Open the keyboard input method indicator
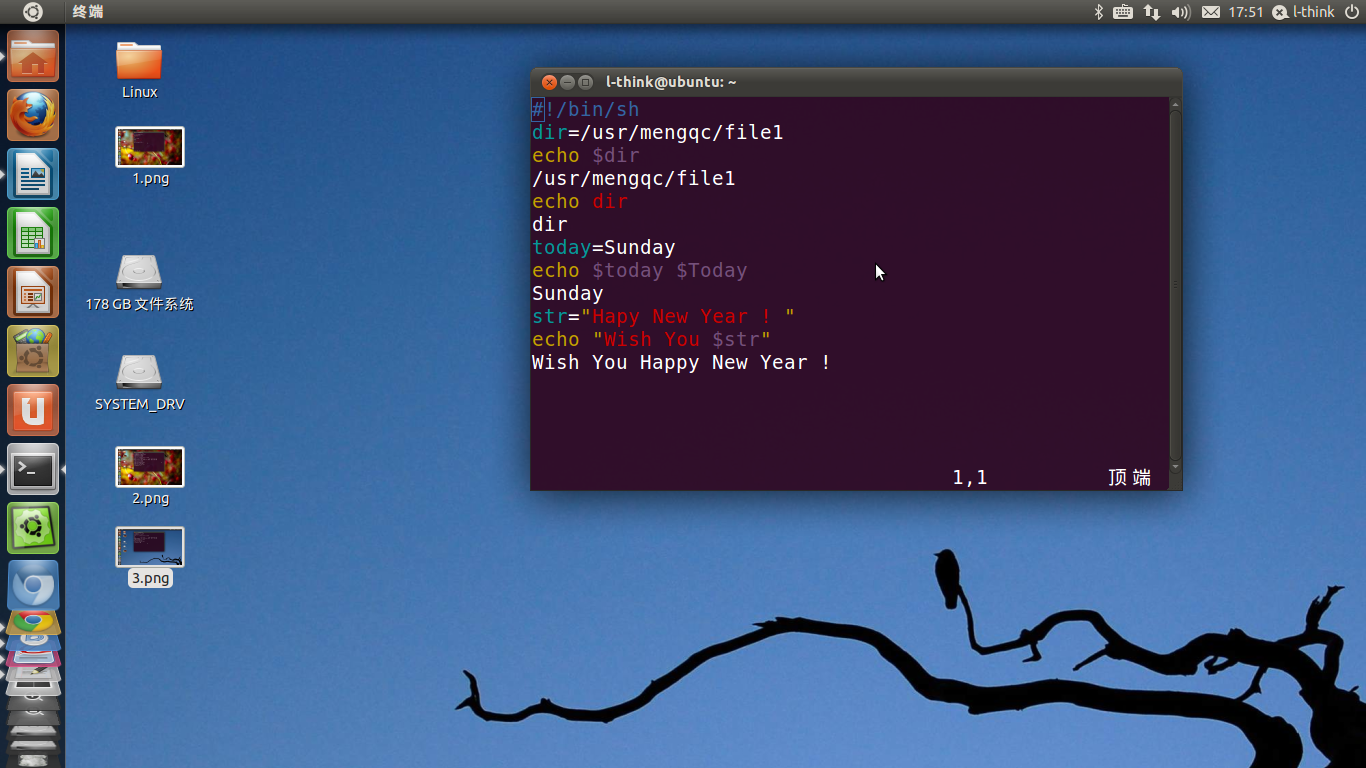 pyautogui.click(x=1123, y=12)
